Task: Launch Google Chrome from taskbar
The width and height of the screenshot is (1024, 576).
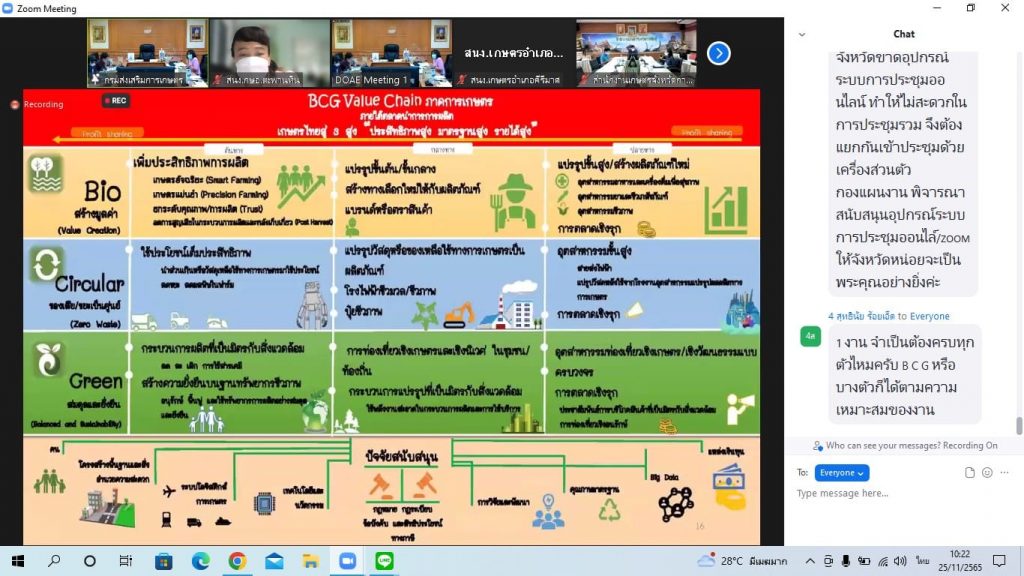Action: pos(237,561)
